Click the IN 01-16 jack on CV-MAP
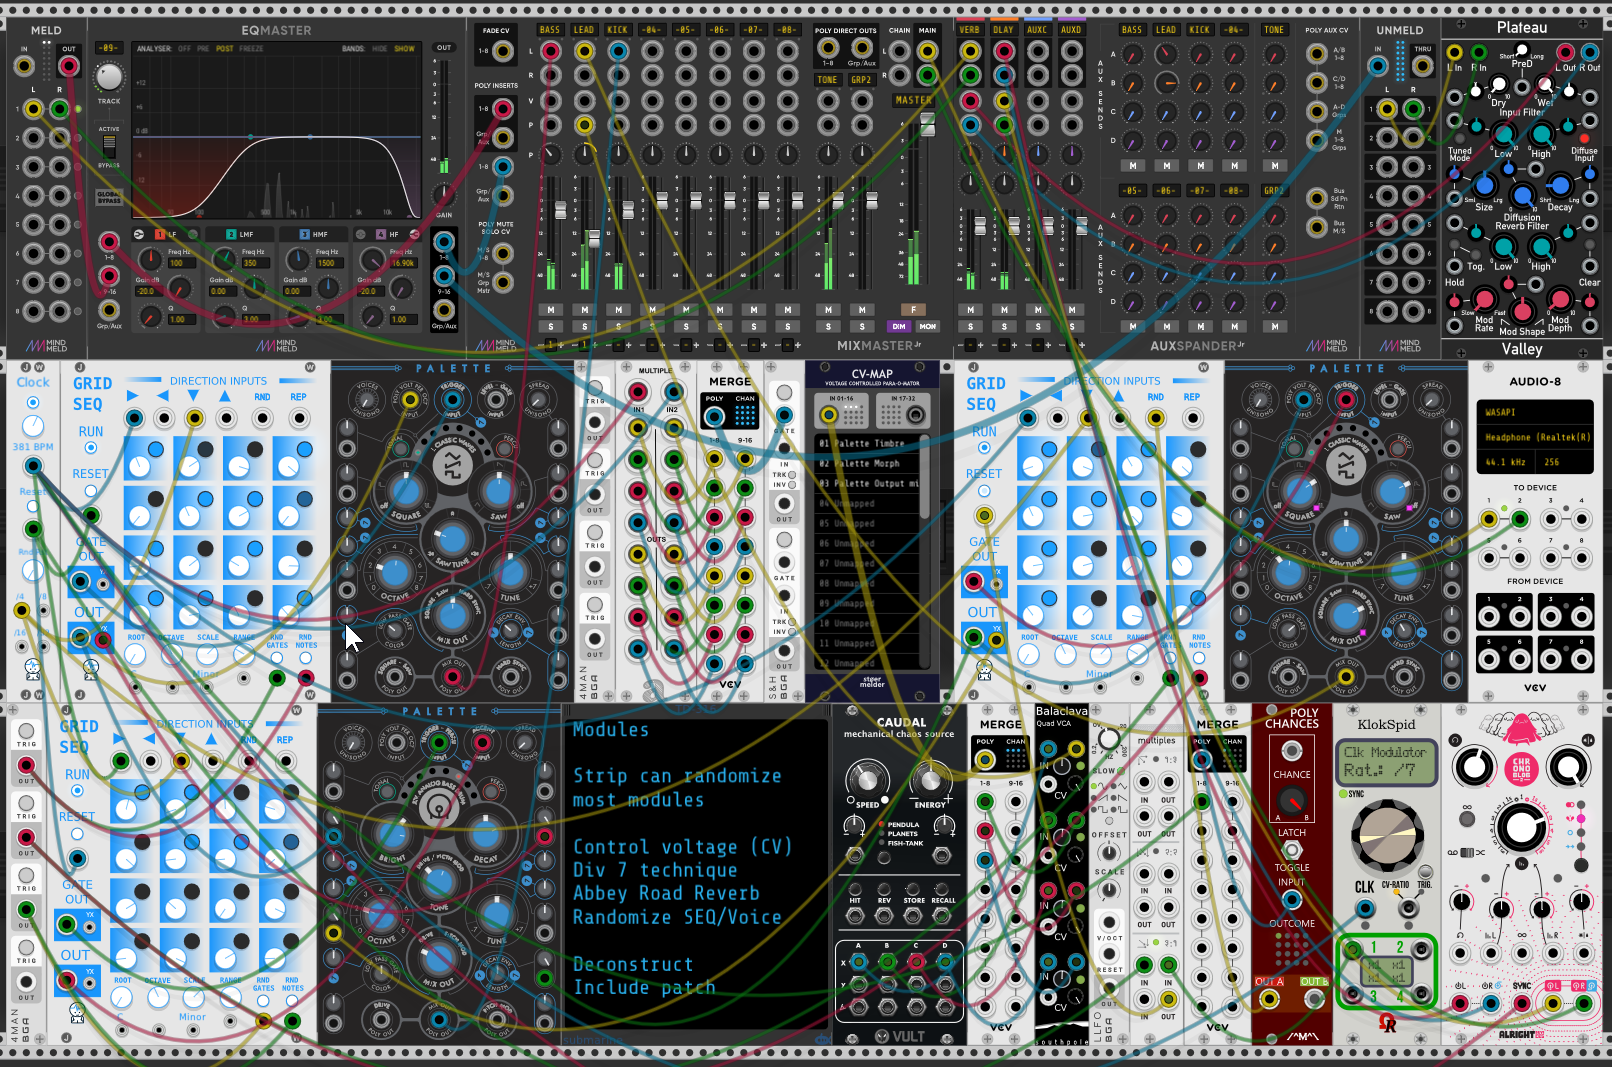 829,414
